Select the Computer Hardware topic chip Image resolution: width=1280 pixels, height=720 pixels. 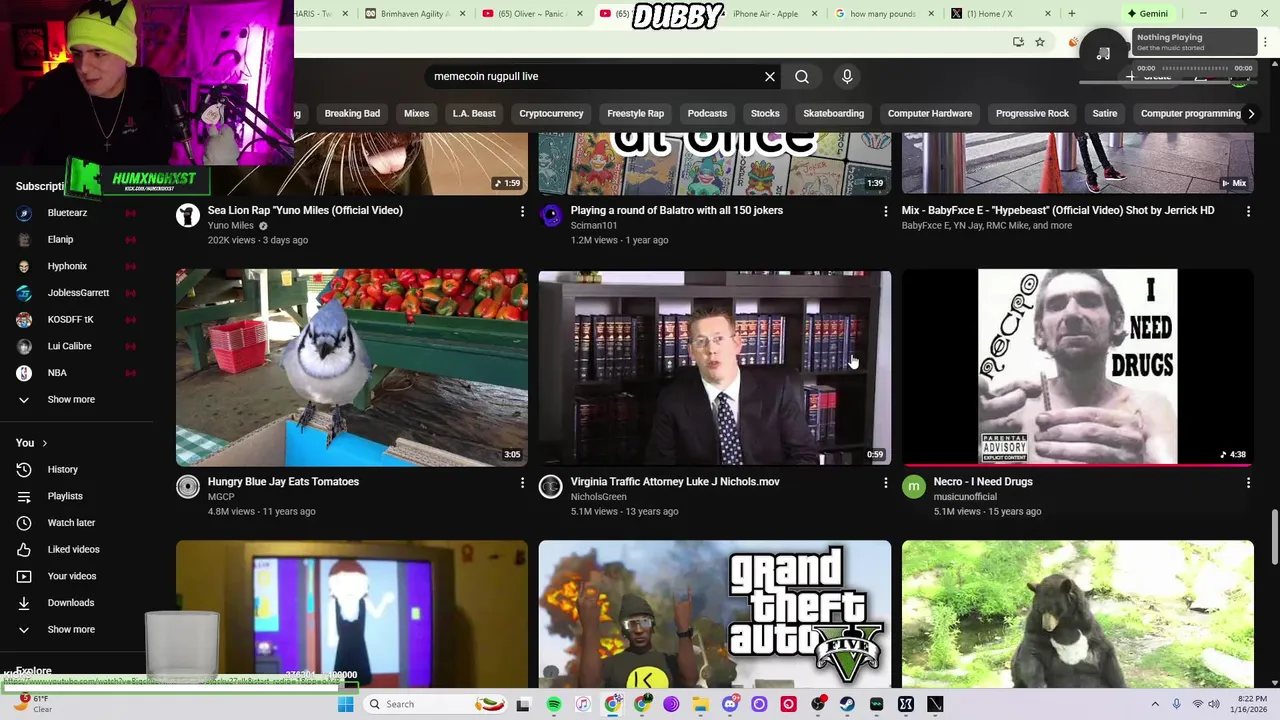[930, 114]
